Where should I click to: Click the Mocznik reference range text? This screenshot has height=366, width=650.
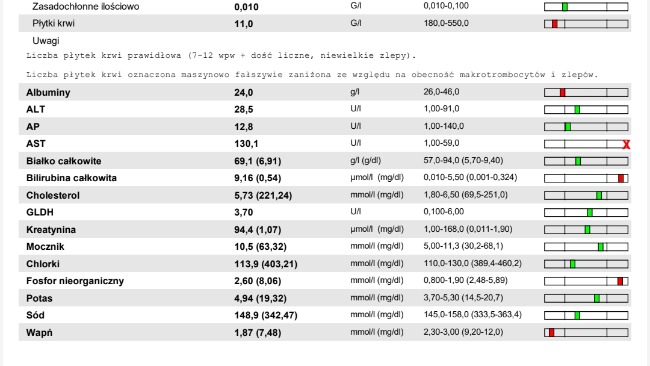coord(463,246)
